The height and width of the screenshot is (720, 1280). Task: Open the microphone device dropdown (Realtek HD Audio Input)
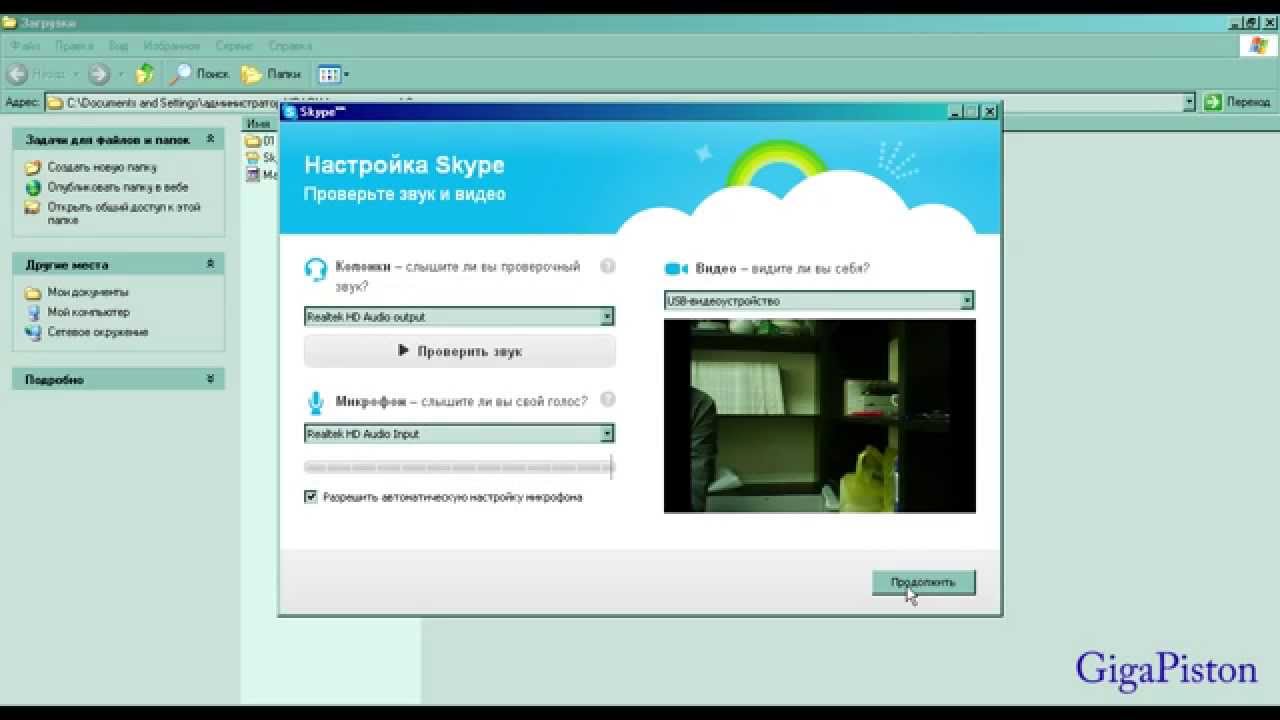click(459, 434)
